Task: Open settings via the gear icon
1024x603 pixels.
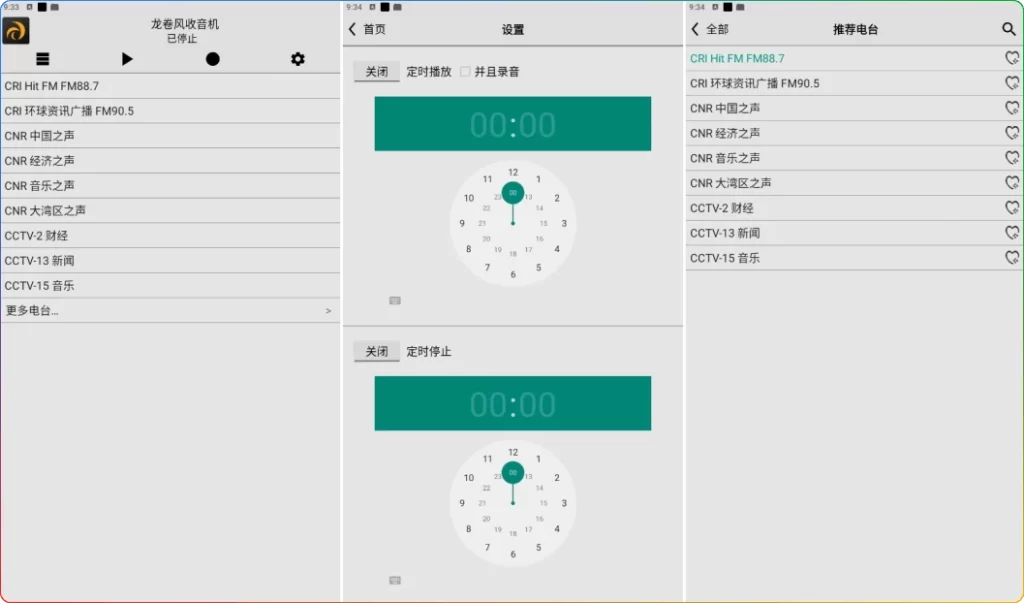Action: click(298, 59)
